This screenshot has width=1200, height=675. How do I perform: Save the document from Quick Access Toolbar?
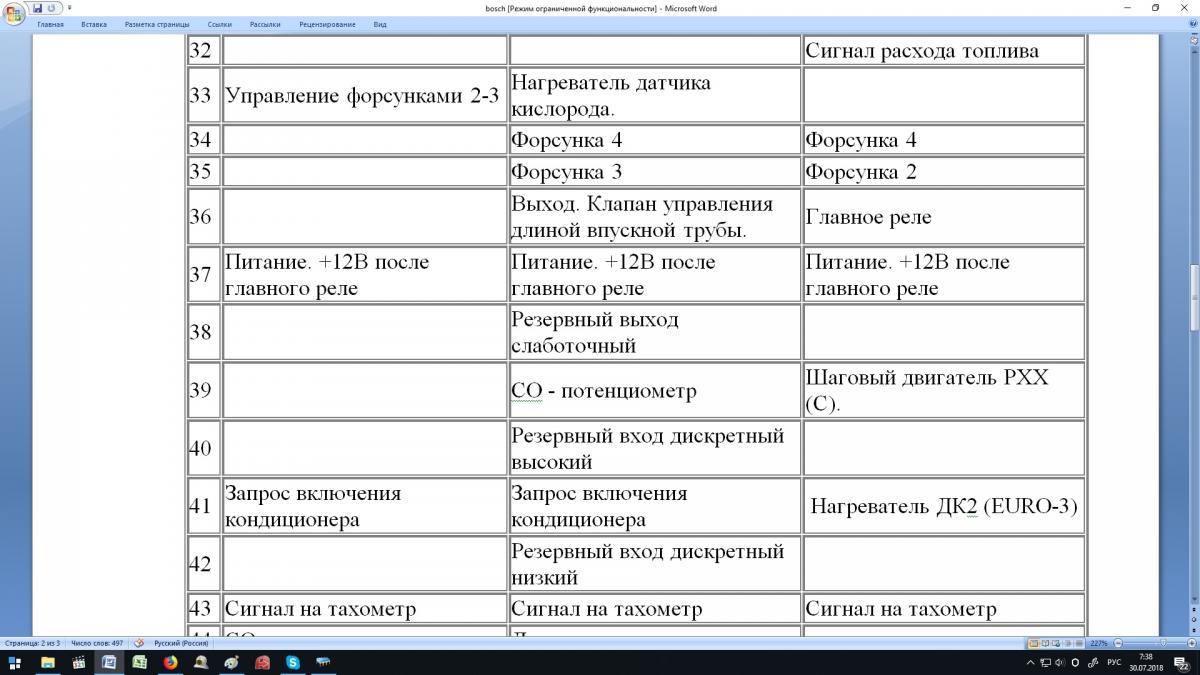tap(37, 8)
